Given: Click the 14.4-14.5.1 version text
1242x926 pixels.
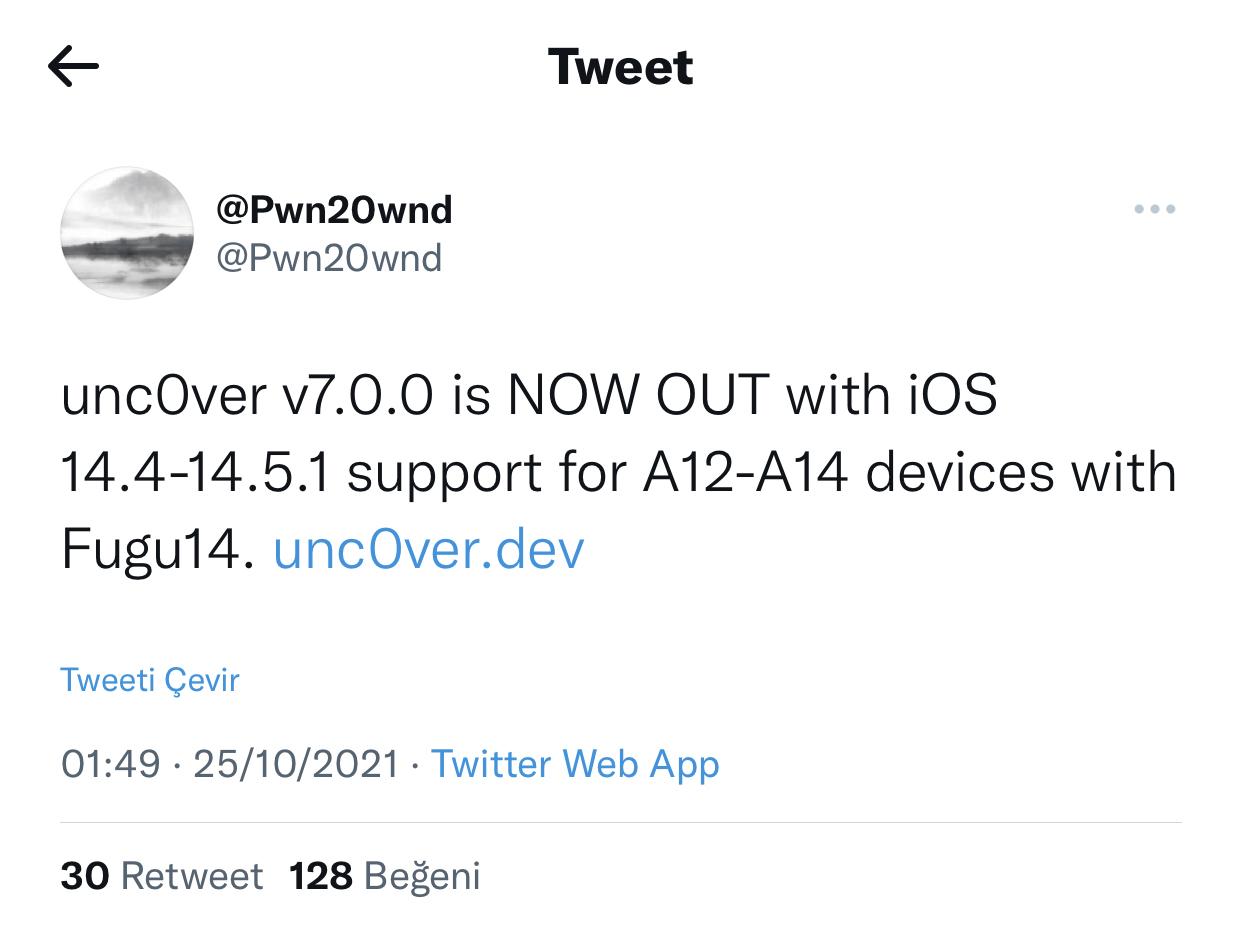Looking at the screenshot, I should (x=195, y=473).
